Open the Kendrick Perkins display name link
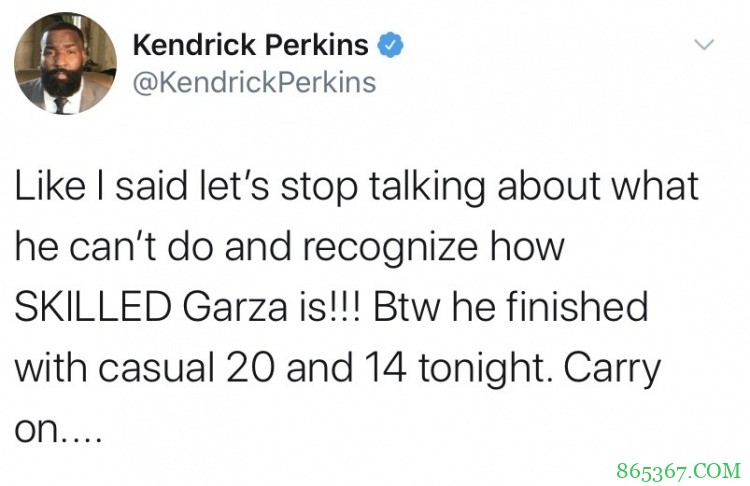 click(251, 45)
